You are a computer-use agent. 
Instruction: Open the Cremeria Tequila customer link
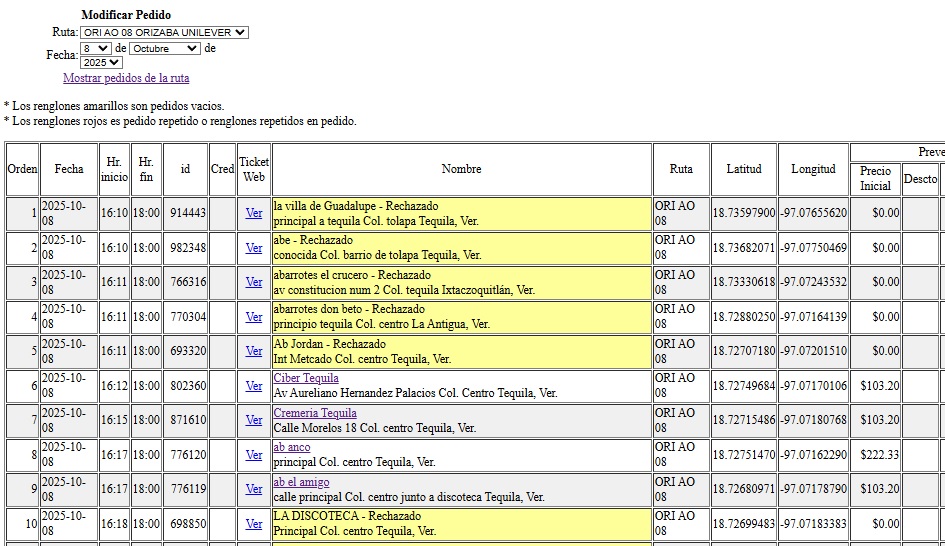315,413
